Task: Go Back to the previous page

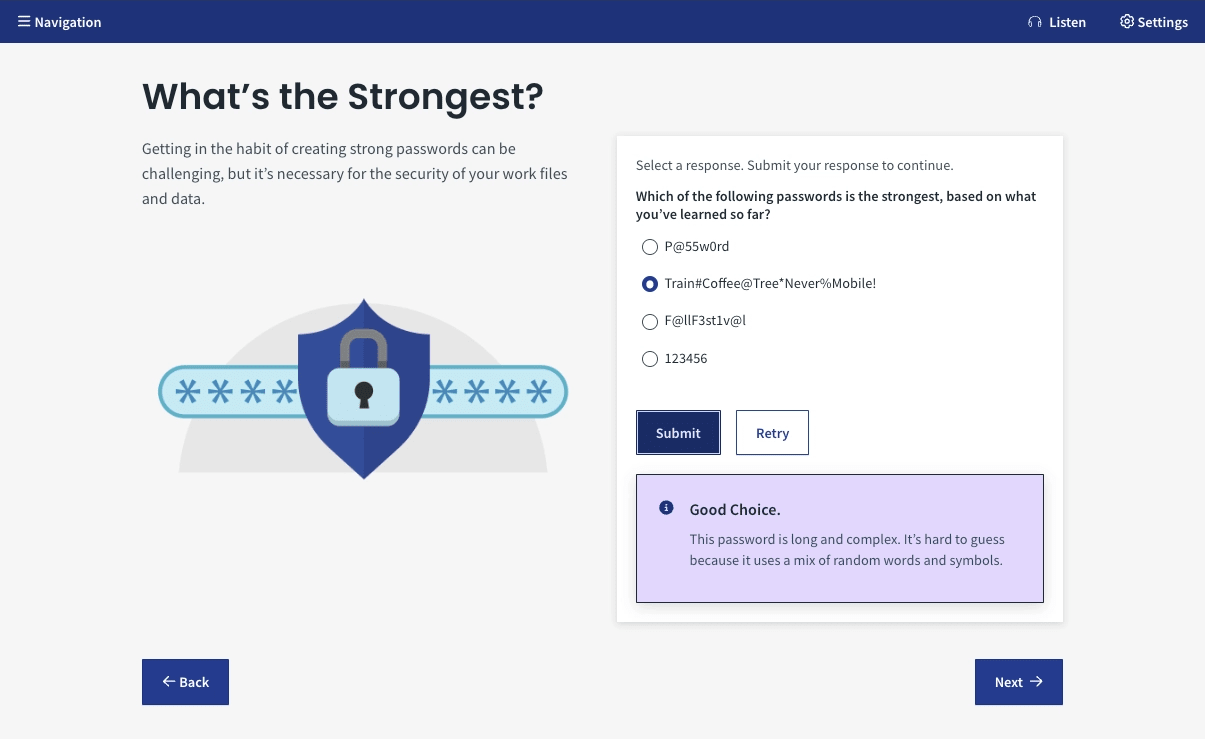Action: pos(185,682)
